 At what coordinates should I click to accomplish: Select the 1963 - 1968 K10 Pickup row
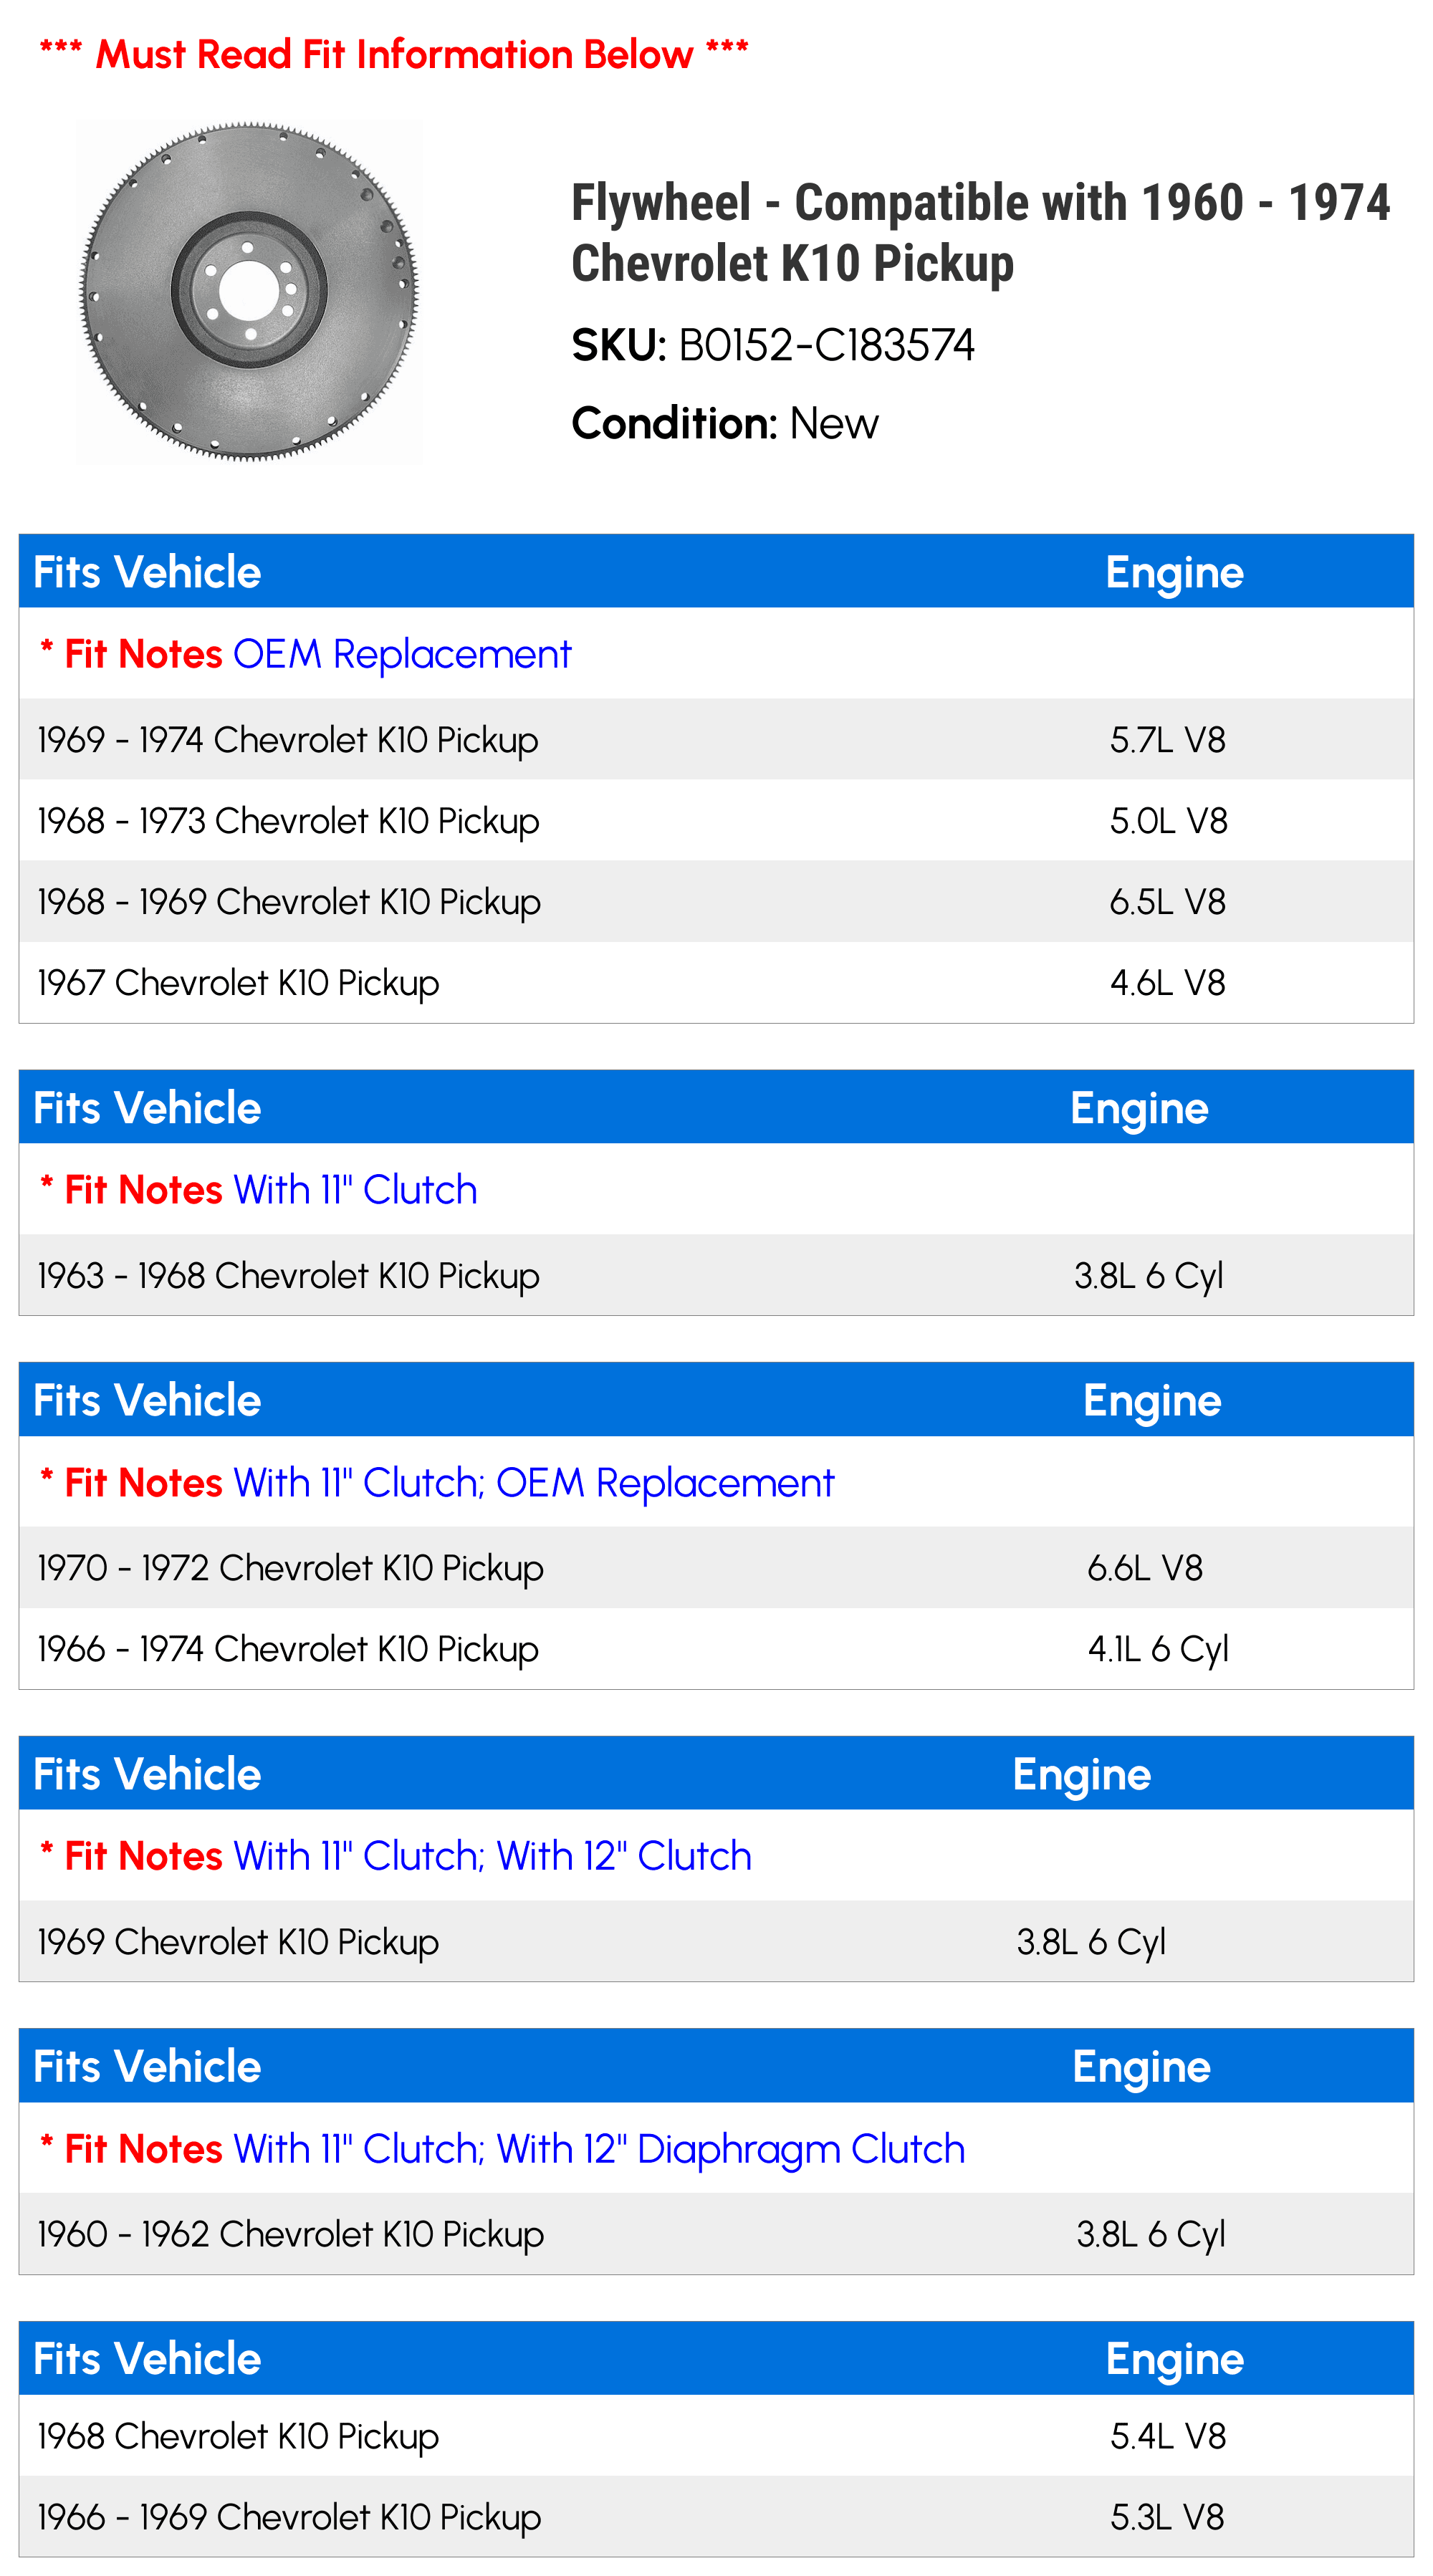[716, 1276]
